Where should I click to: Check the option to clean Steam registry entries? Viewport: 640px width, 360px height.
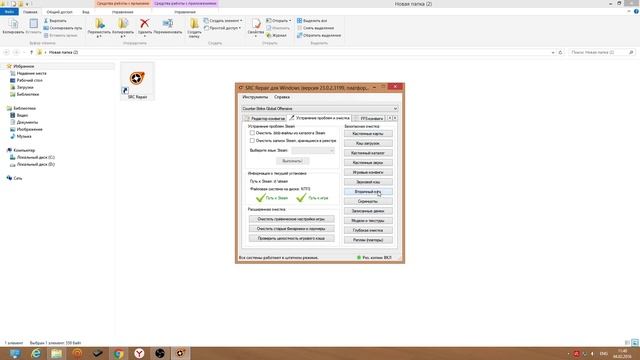[252, 140]
